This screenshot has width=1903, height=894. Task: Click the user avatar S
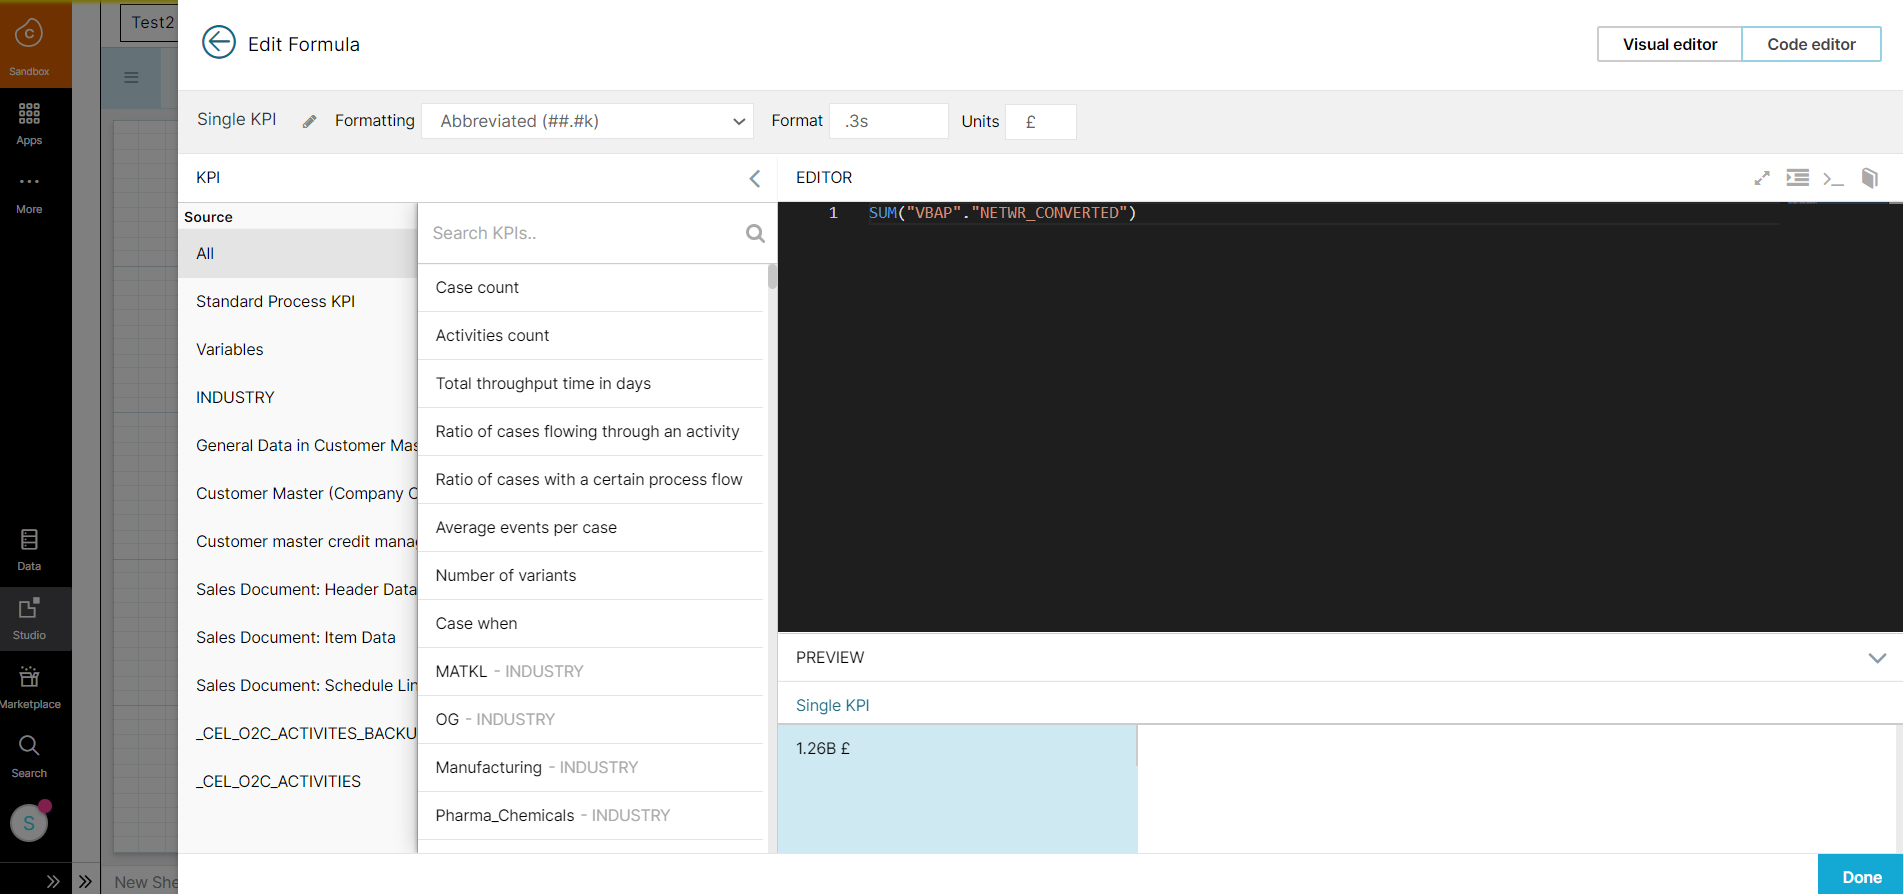(x=29, y=823)
